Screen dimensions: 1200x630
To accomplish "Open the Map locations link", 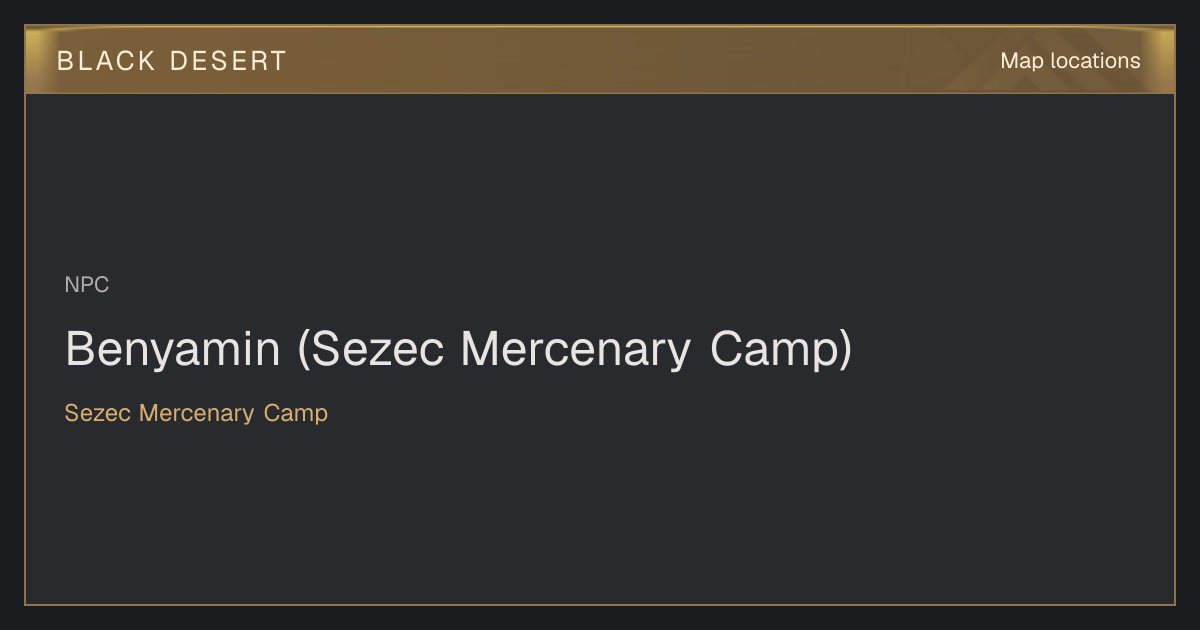I will pos(1070,61).
